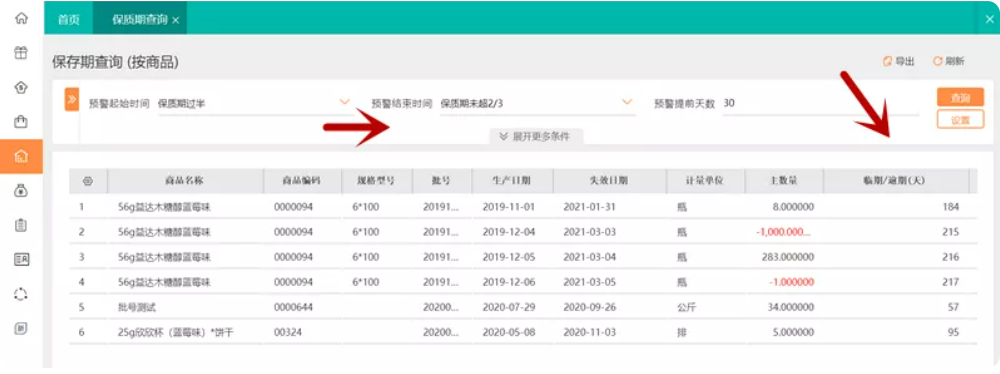The image size is (1000, 374).
Task: Click the 刷新 refresh button
Action: pos(949,61)
